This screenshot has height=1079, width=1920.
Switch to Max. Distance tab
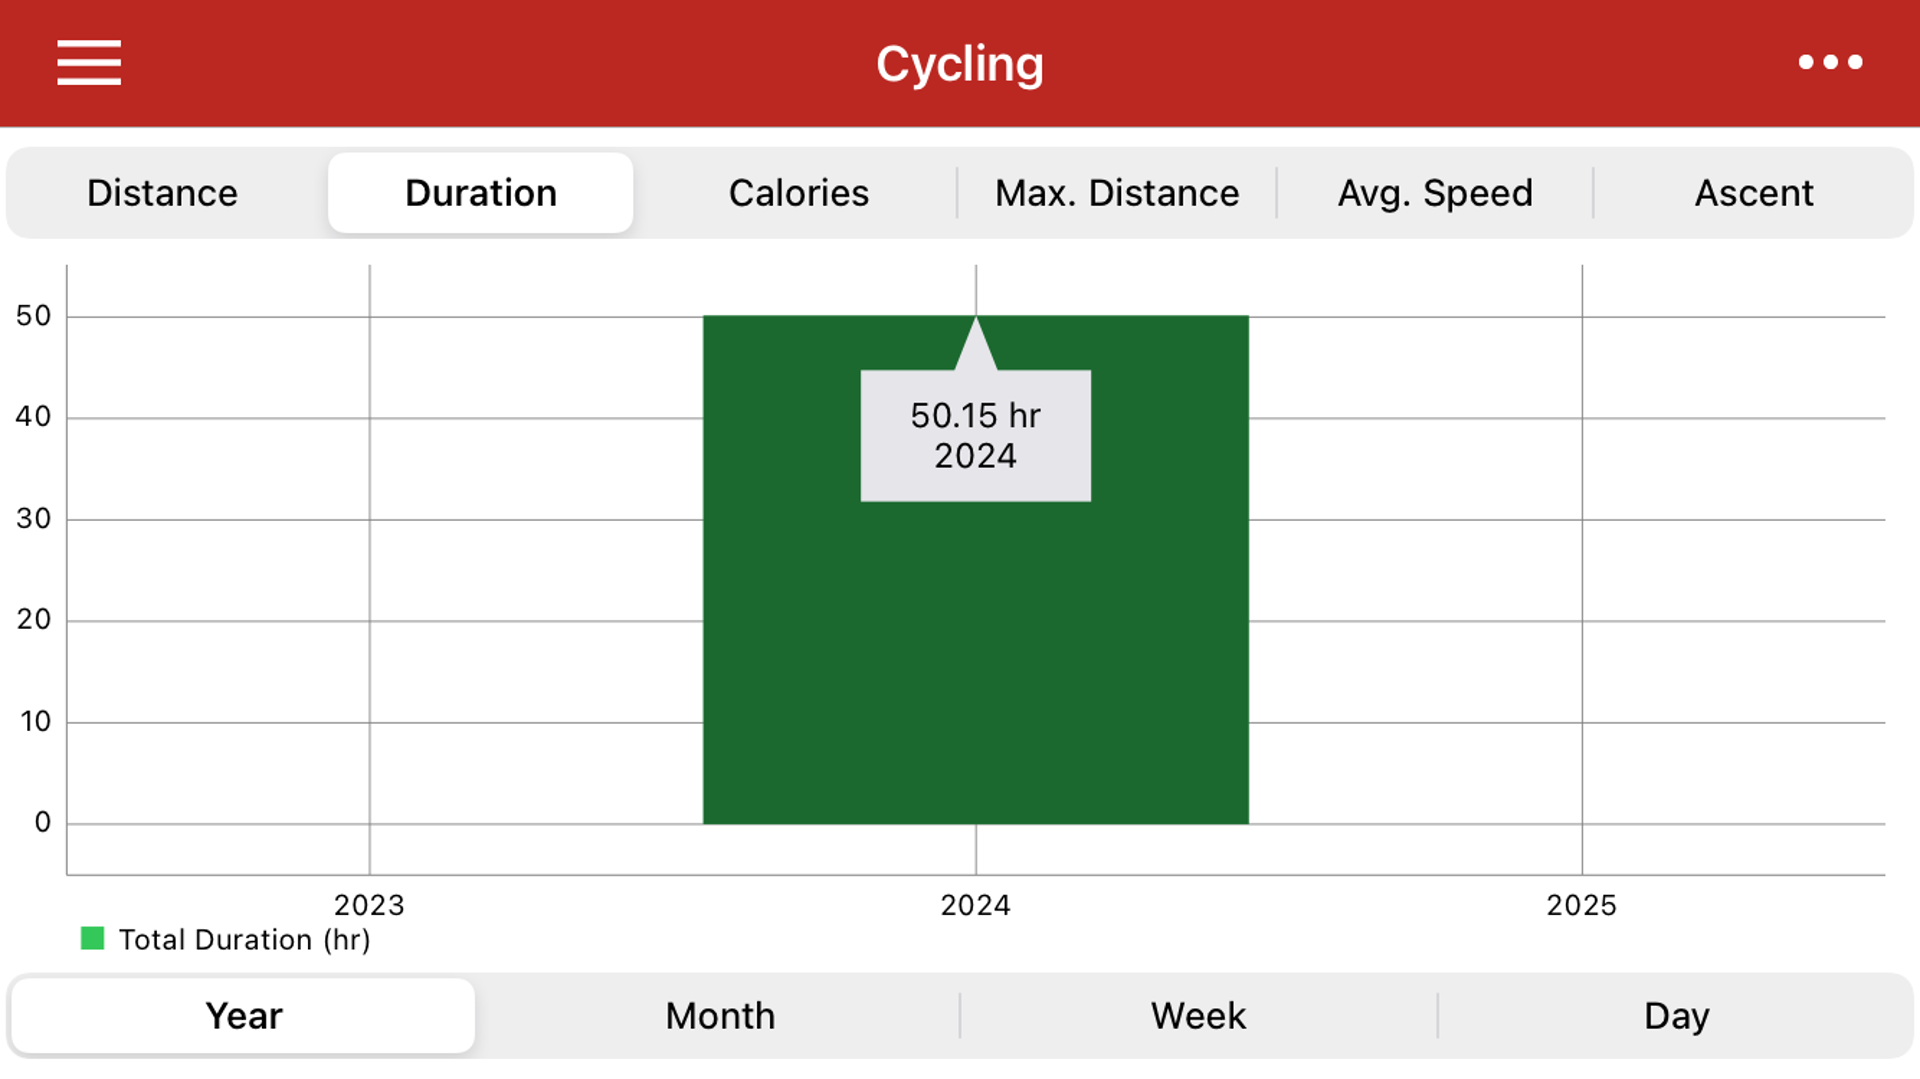coord(1117,193)
